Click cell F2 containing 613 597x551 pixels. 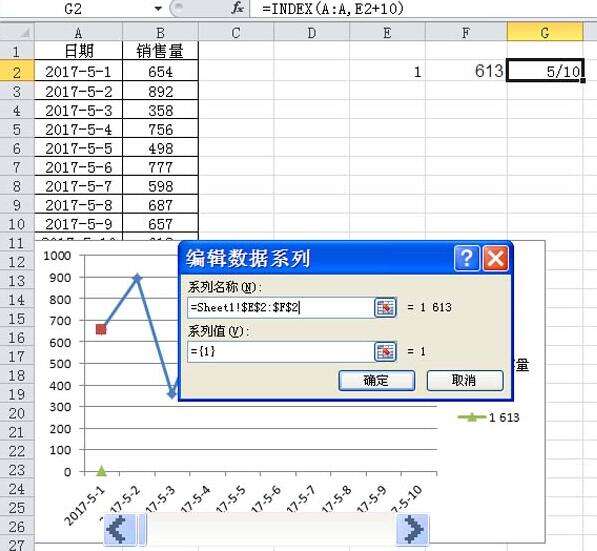pos(466,72)
